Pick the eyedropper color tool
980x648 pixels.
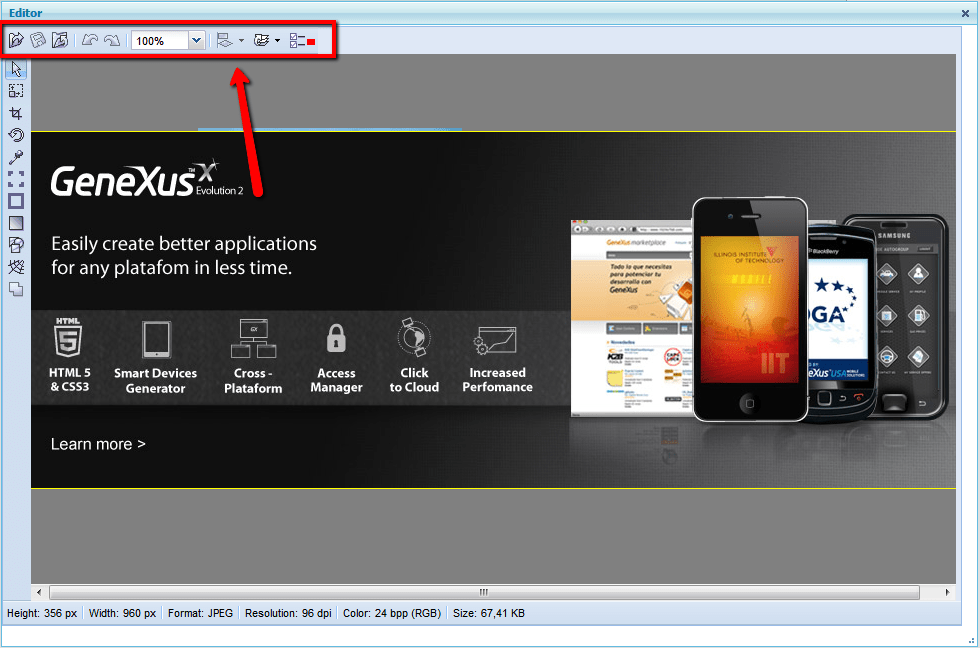[x=16, y=157]
